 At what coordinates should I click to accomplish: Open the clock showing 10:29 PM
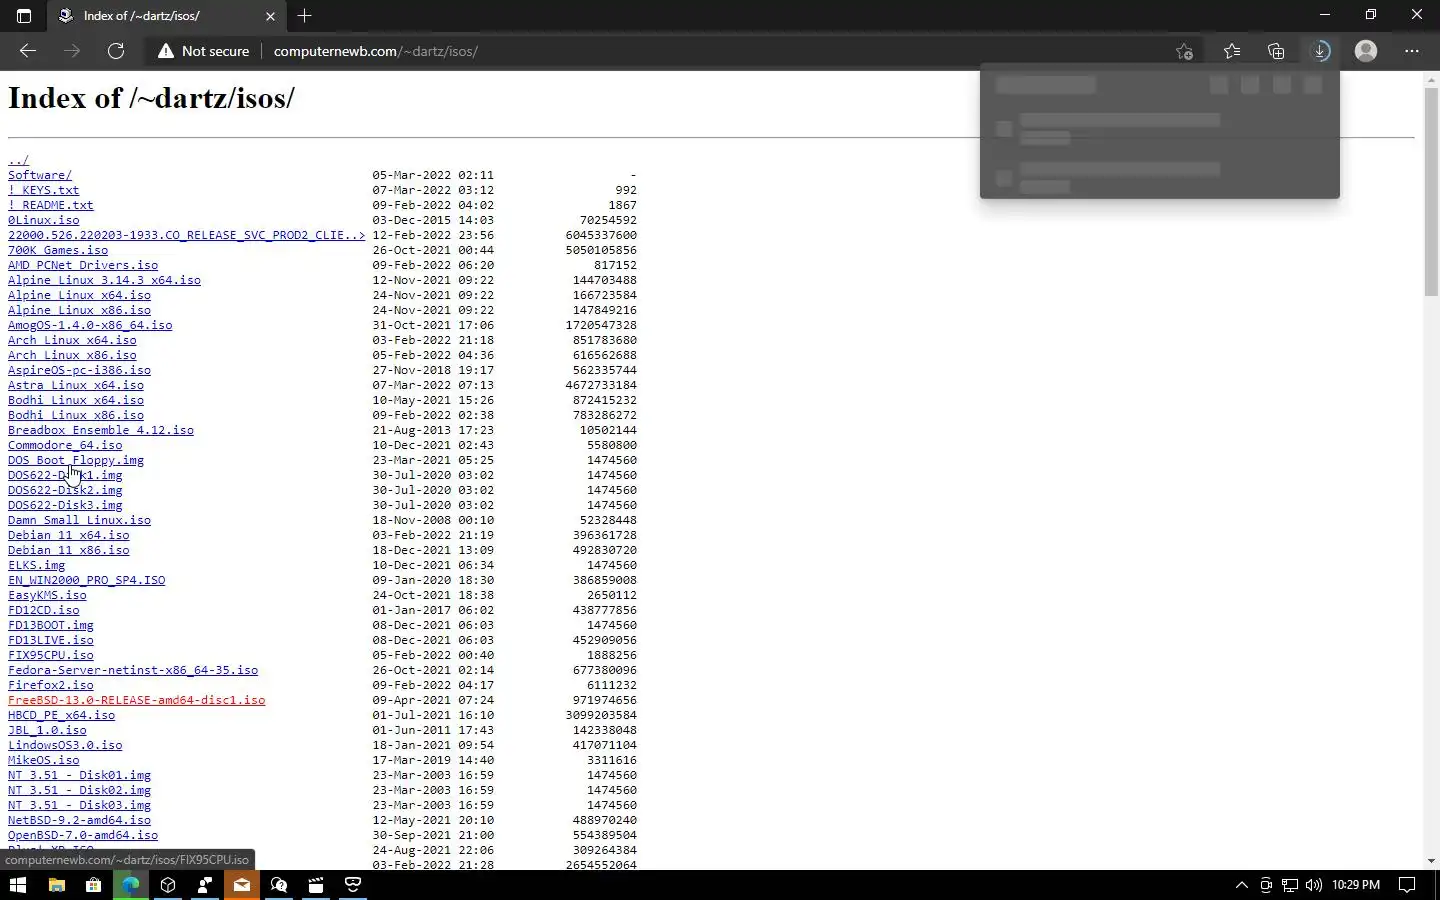tap(1356, 885)
